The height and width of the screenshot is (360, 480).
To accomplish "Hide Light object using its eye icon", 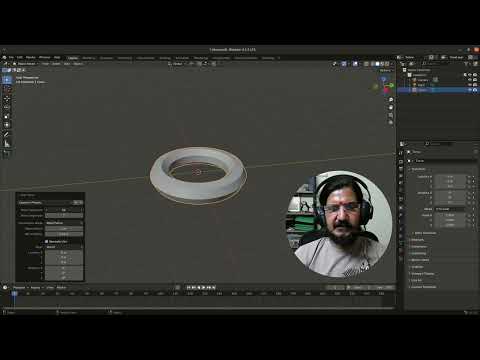I will point(470,85).
